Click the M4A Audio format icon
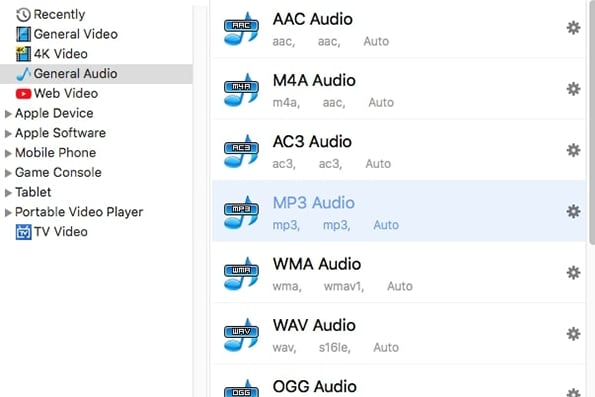Screen dimensions: 595x397 click(x=241, y=90)
